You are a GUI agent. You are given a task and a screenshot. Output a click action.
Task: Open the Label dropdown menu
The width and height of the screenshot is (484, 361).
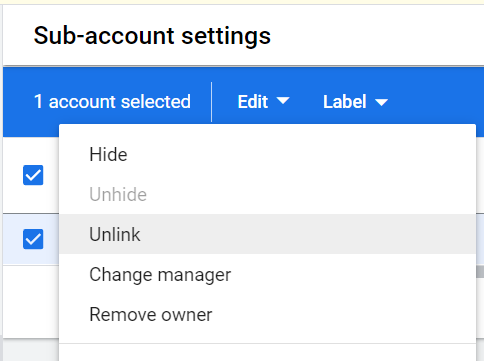355,102
